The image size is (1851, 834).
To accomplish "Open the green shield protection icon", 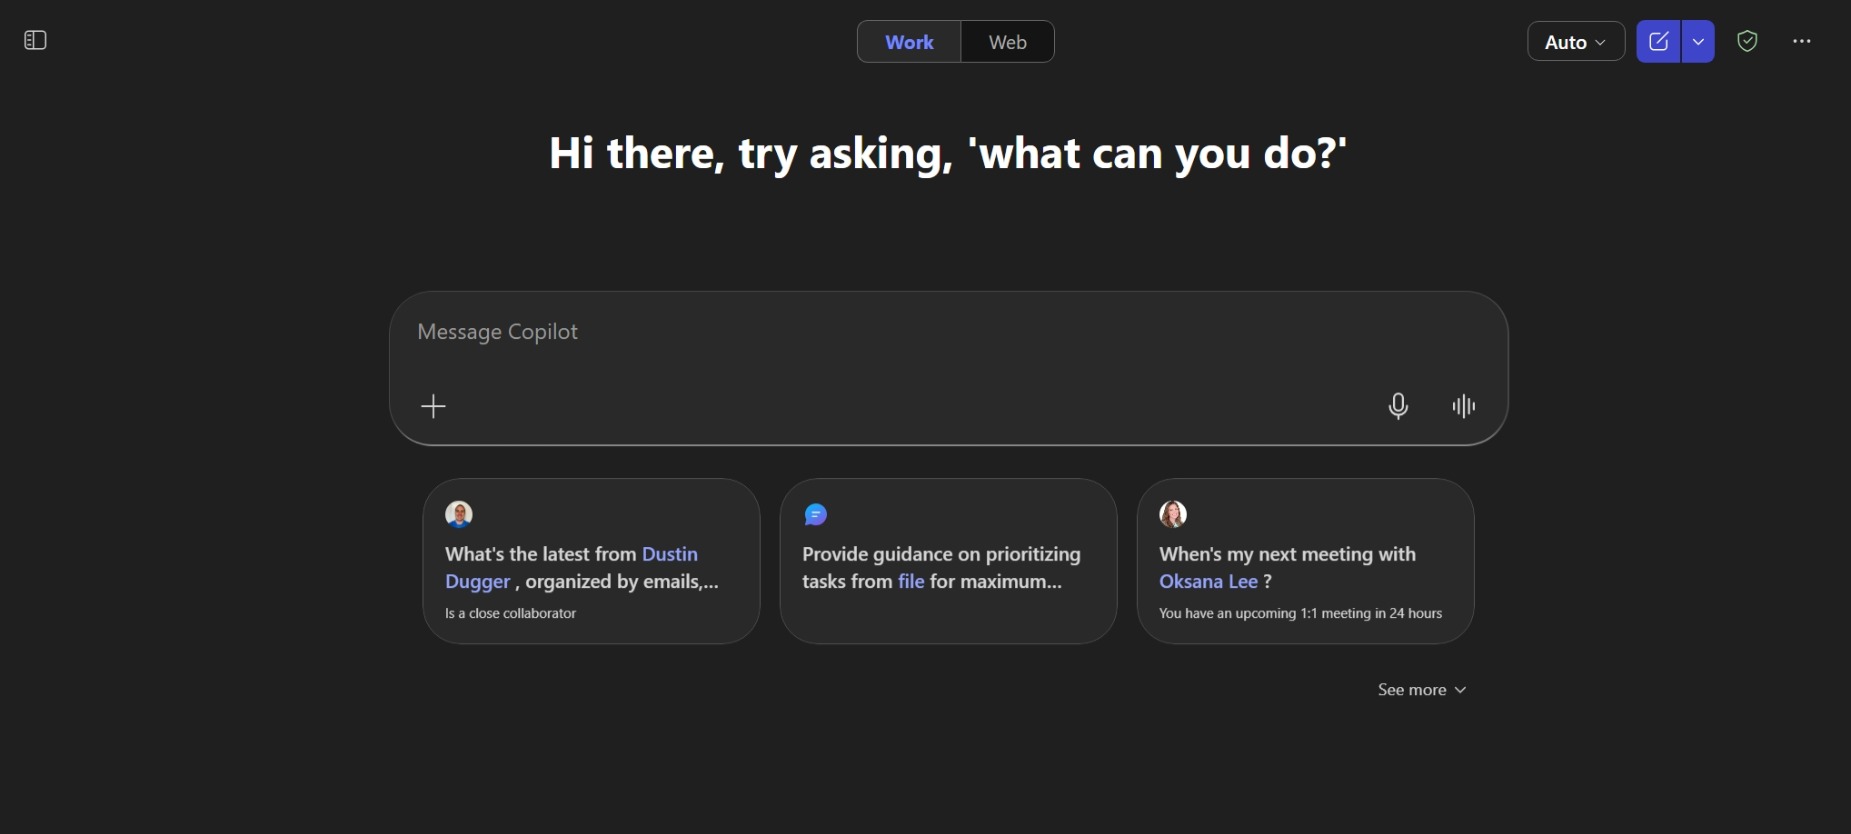I will click(x=1747, y=41).
